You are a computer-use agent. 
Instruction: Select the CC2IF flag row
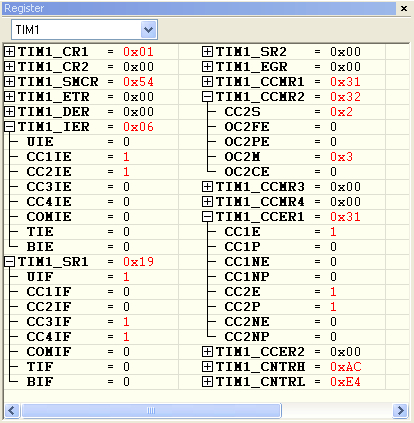point(91,307)
